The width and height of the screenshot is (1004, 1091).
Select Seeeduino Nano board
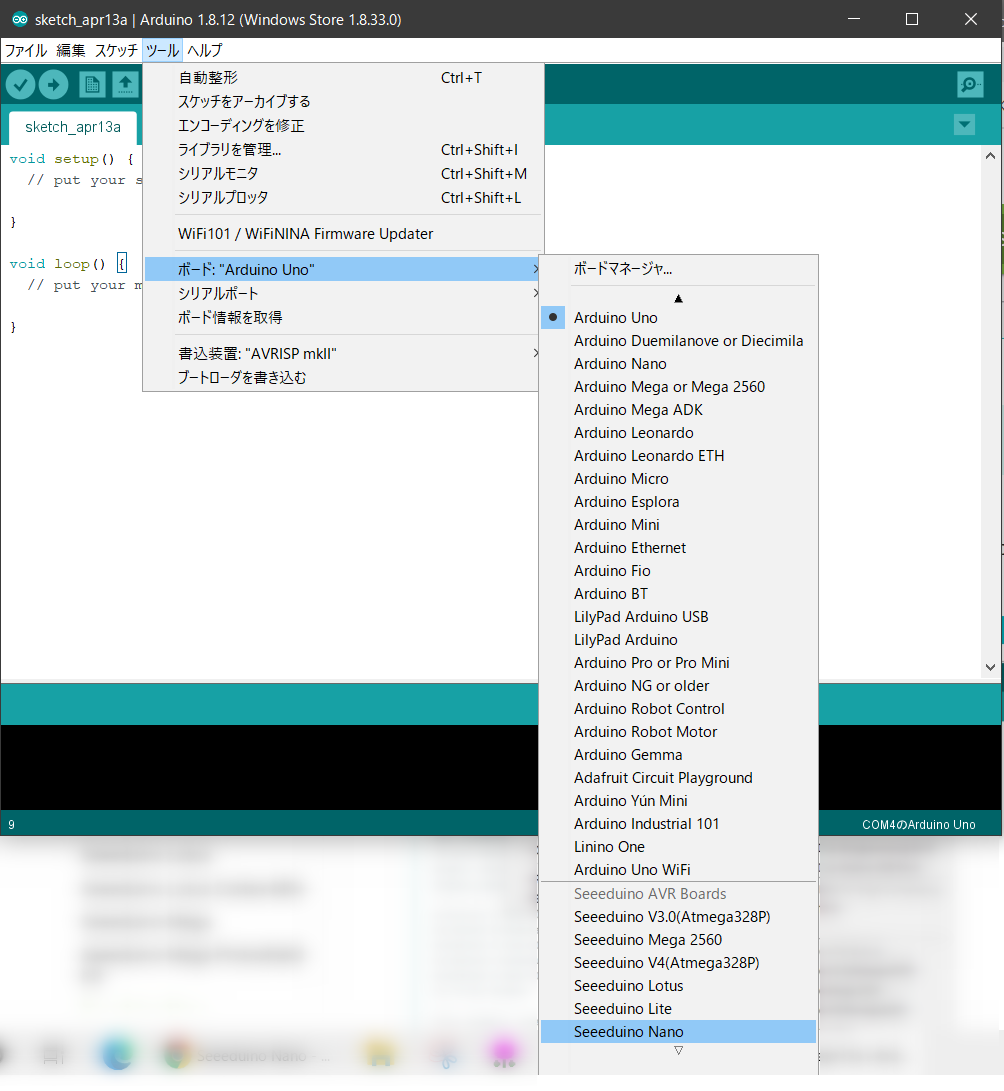(678, 1031)
